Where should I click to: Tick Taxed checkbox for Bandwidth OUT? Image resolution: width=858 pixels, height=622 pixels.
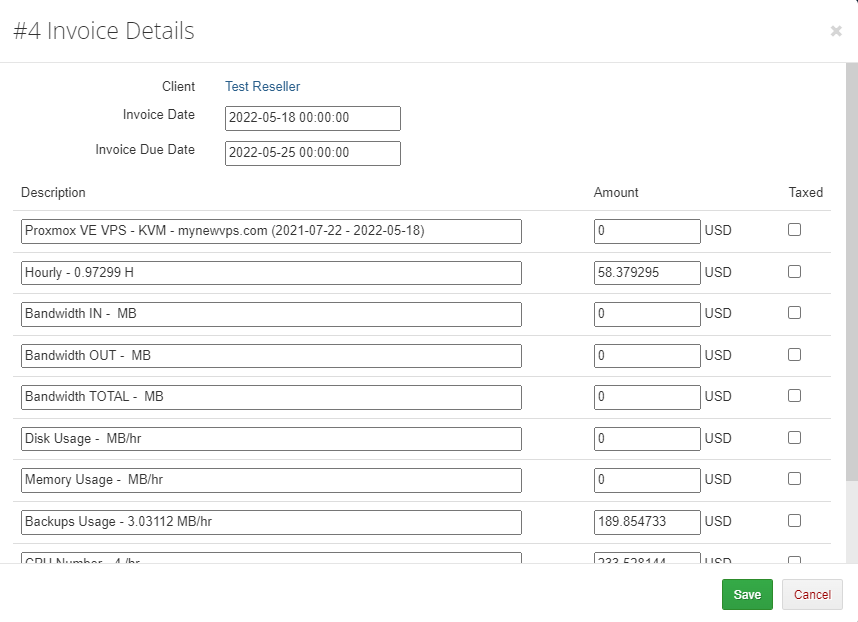pos(794,354)
